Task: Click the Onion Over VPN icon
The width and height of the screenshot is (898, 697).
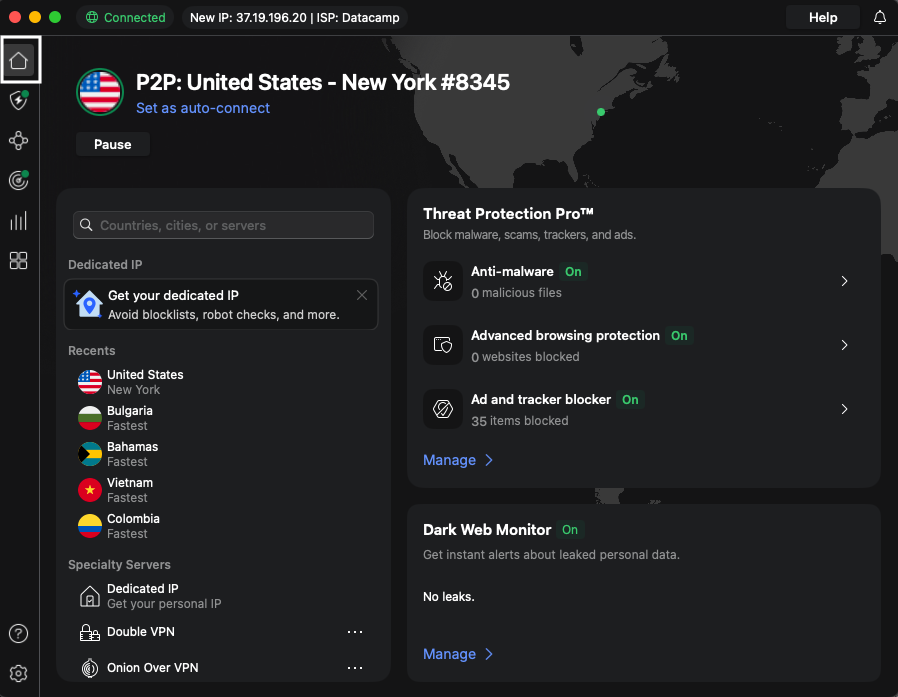Action: pyautogui.click(x=90, y=668)
